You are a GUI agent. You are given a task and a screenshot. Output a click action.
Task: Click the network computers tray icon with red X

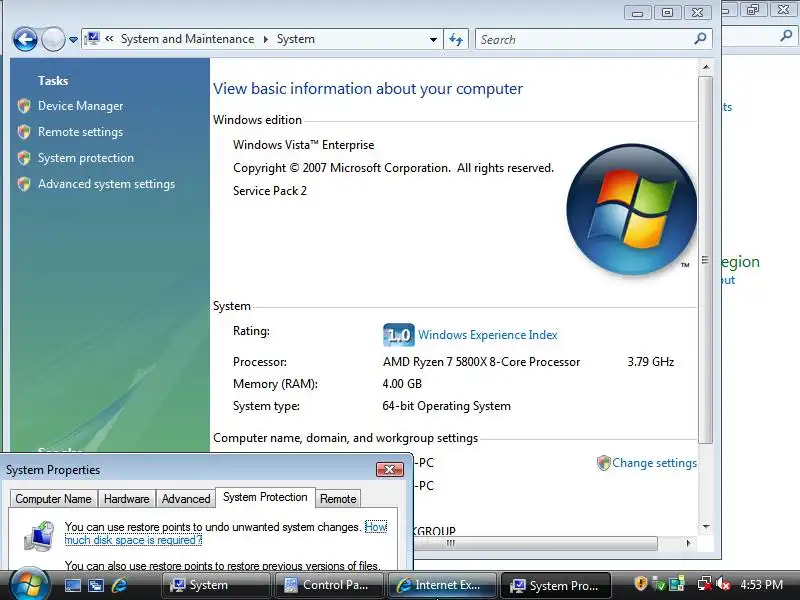pyautogui.click(x=705, y=584)
